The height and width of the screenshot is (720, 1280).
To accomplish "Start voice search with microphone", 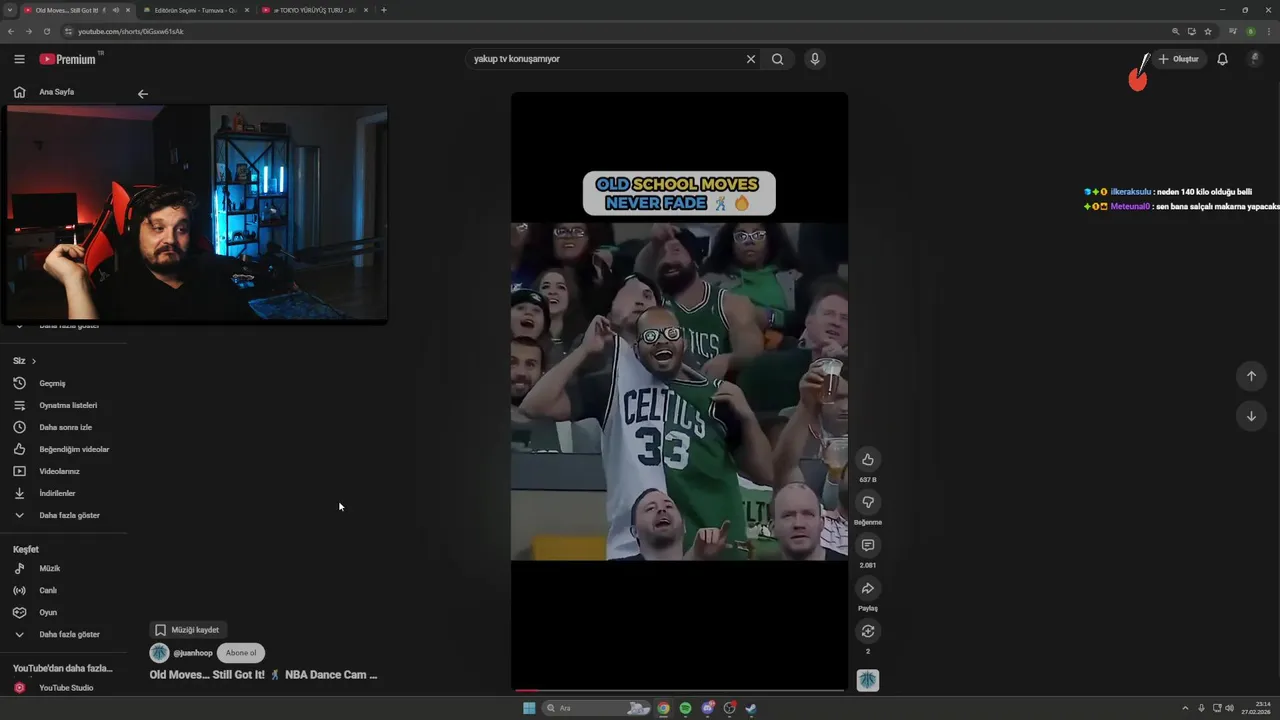I will 815,59.
